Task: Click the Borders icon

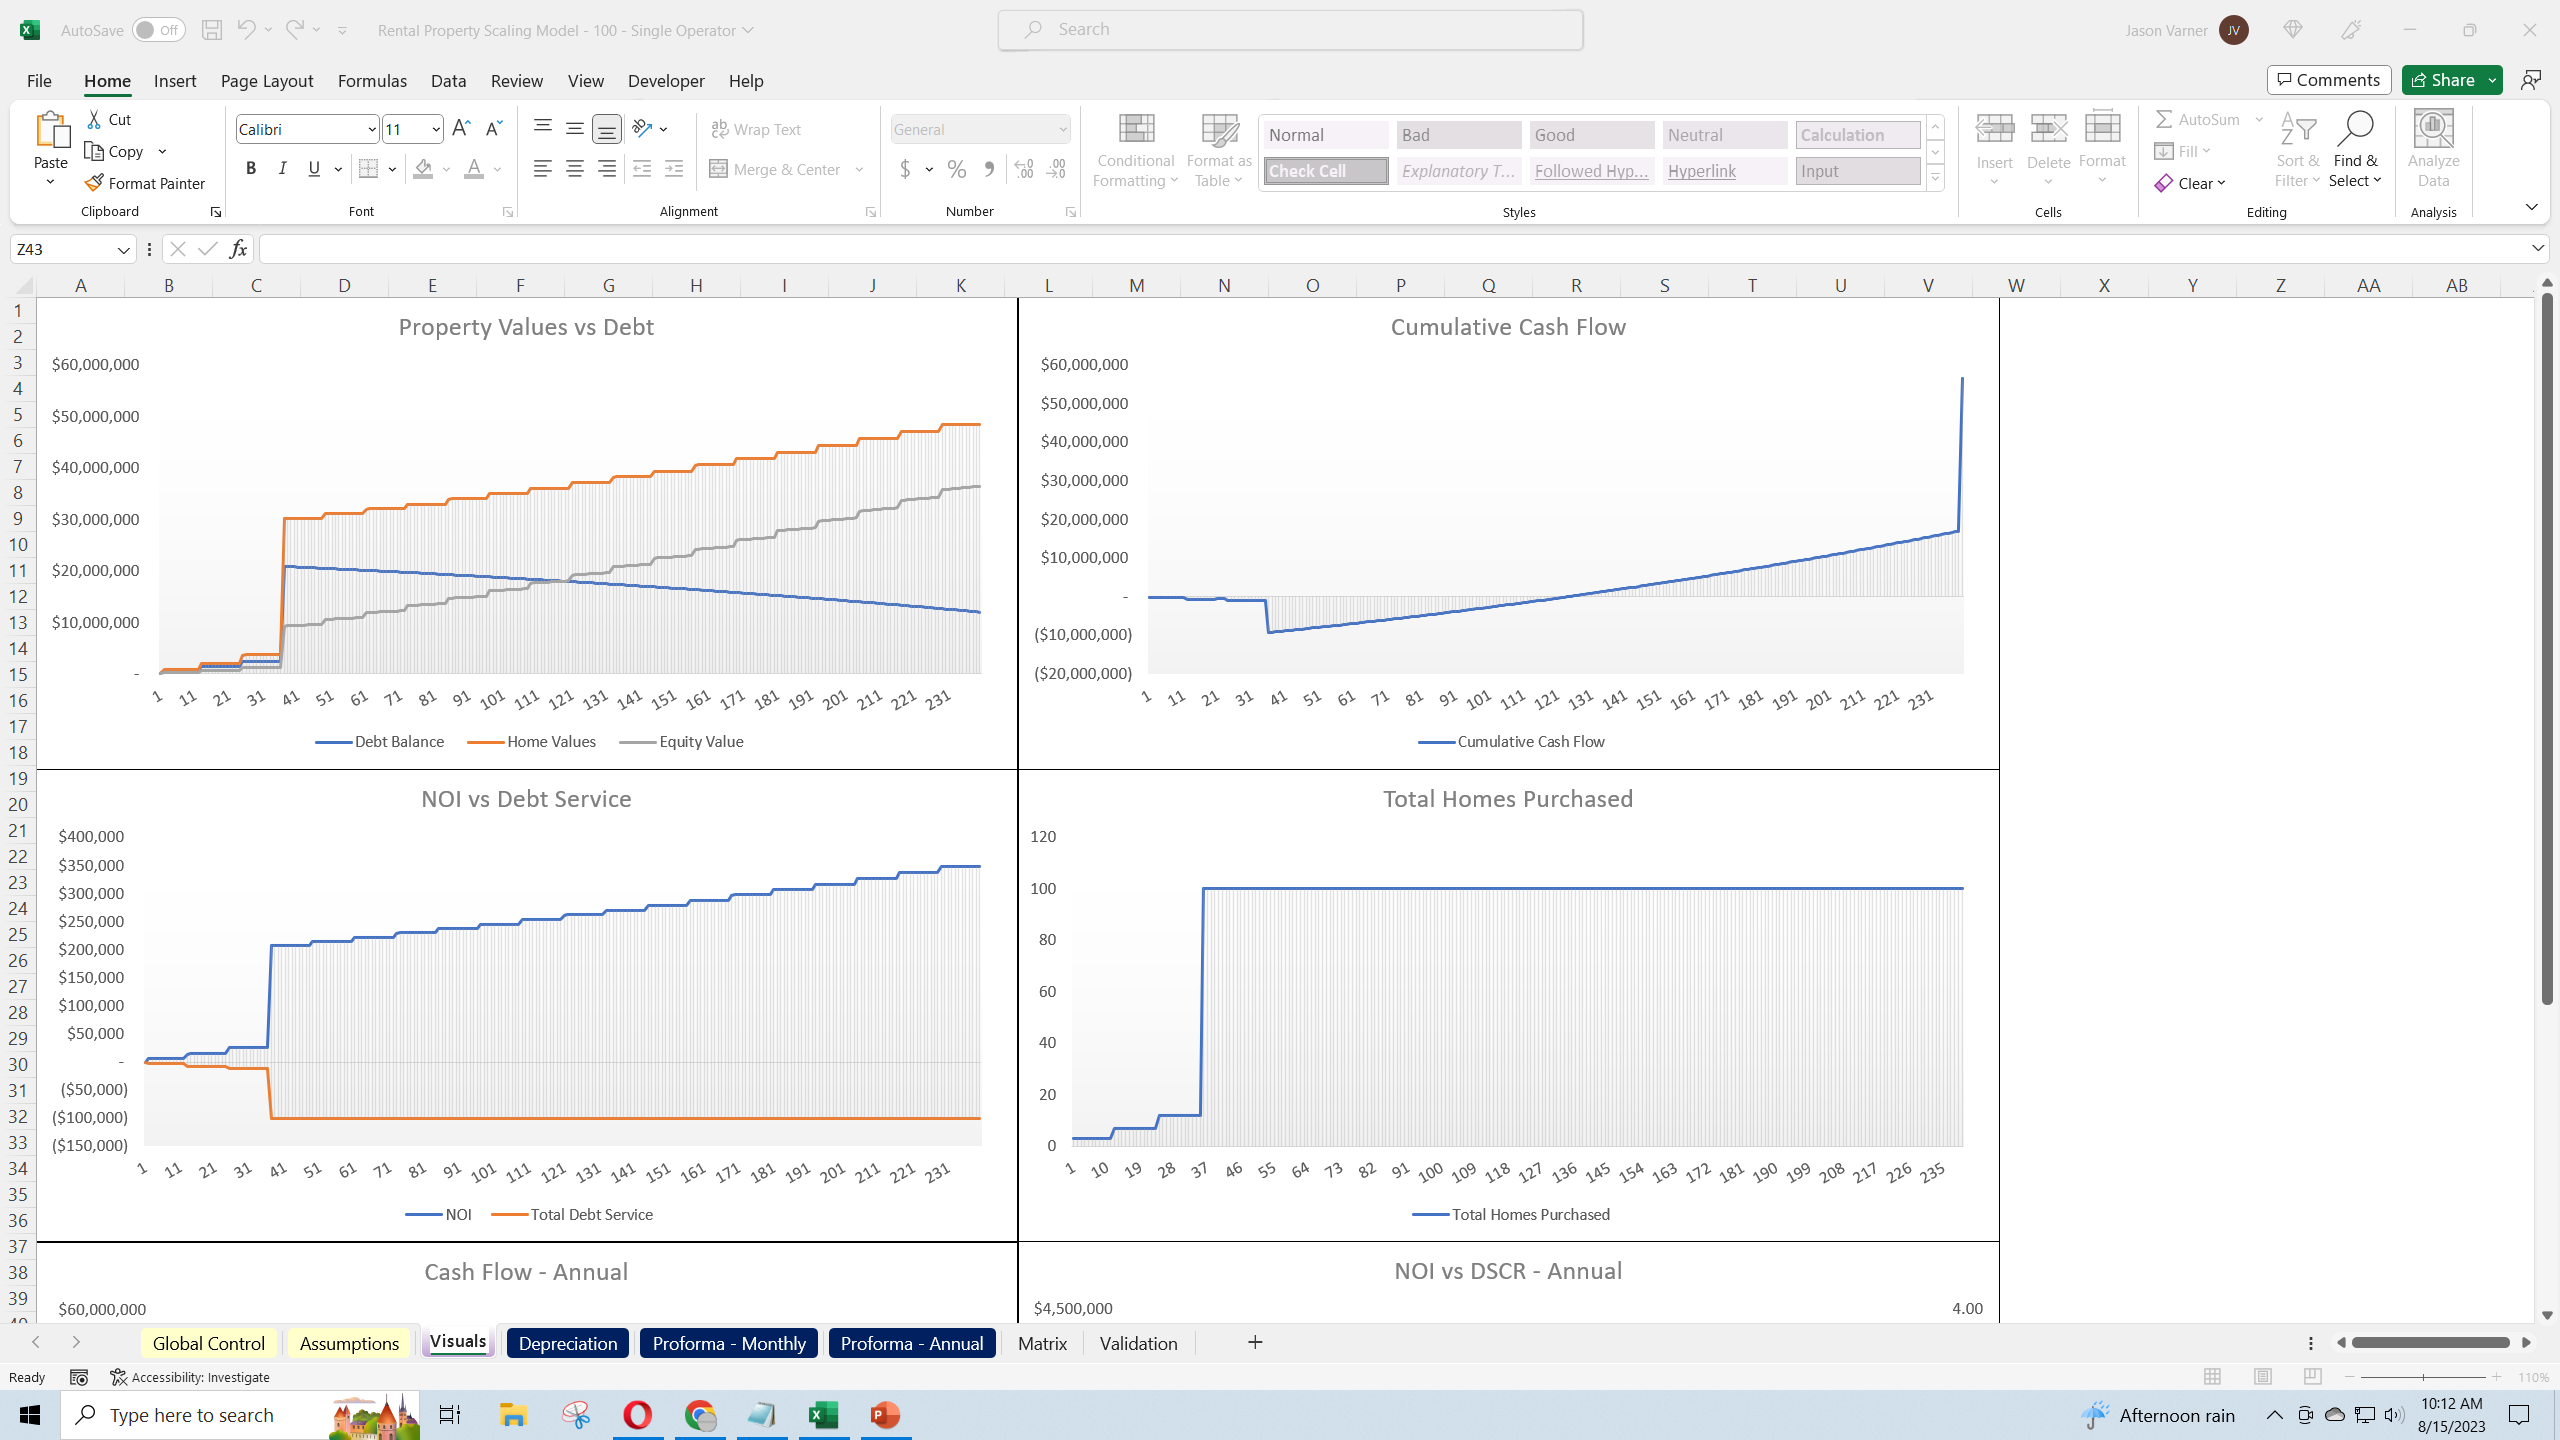Action: (369, 169)
